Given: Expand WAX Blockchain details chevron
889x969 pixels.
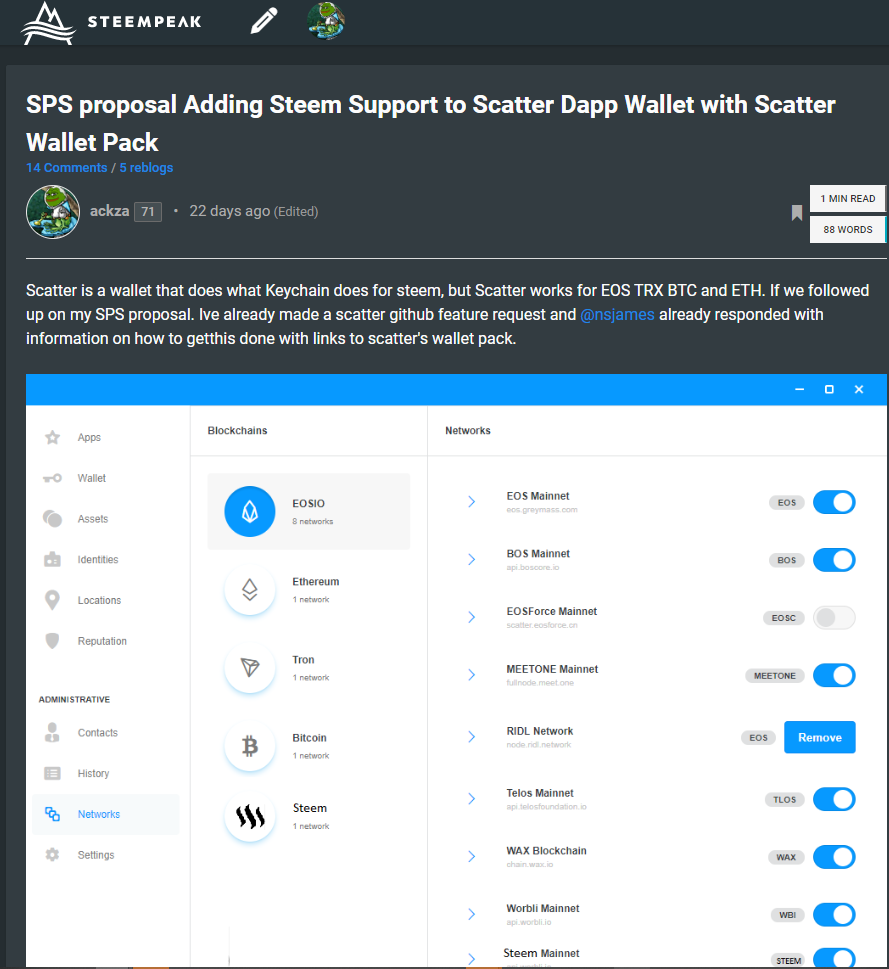Looking at the screenshot, I should 471,856.
